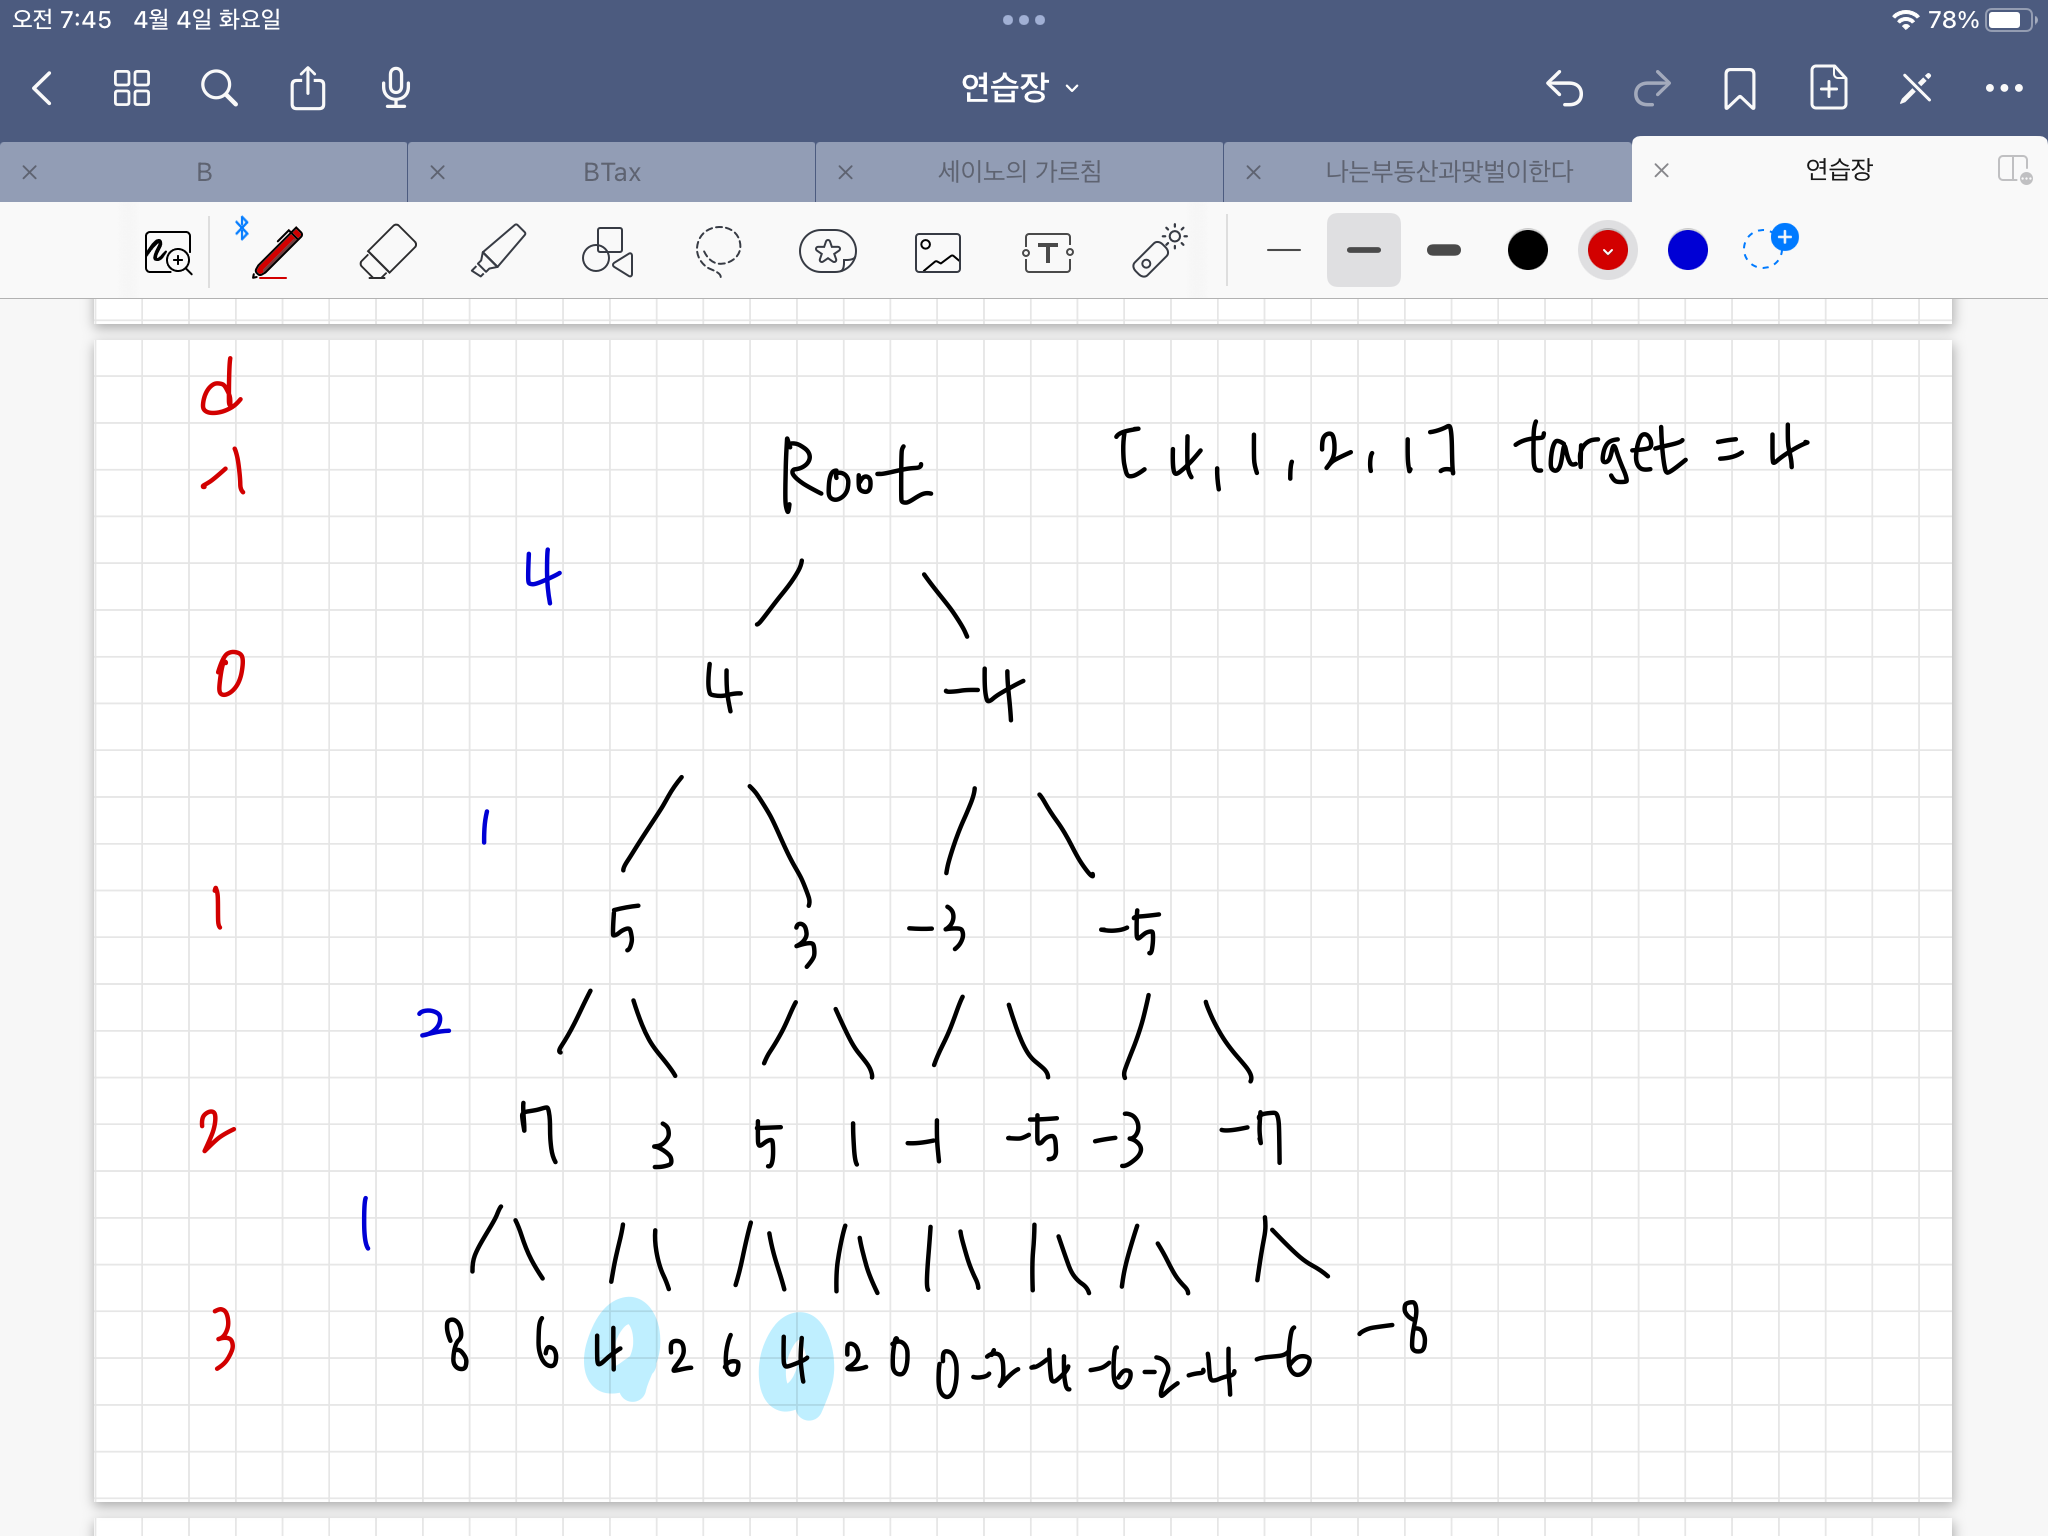Open the more options ellipsis menu
This screenshot has width=2048, height=1536.
(2004, 88)
